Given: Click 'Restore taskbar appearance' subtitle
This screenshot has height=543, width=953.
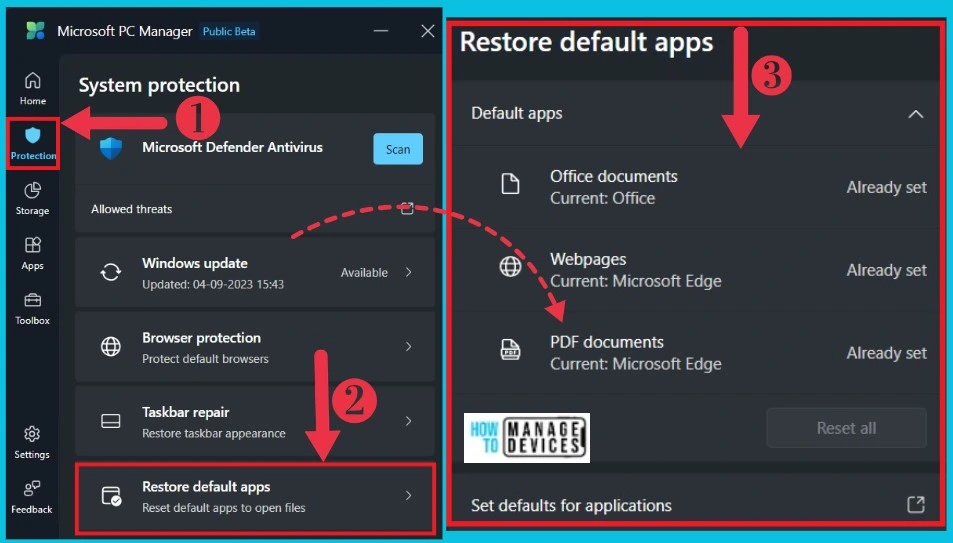Looking at the screenshot, I should 213,433.
